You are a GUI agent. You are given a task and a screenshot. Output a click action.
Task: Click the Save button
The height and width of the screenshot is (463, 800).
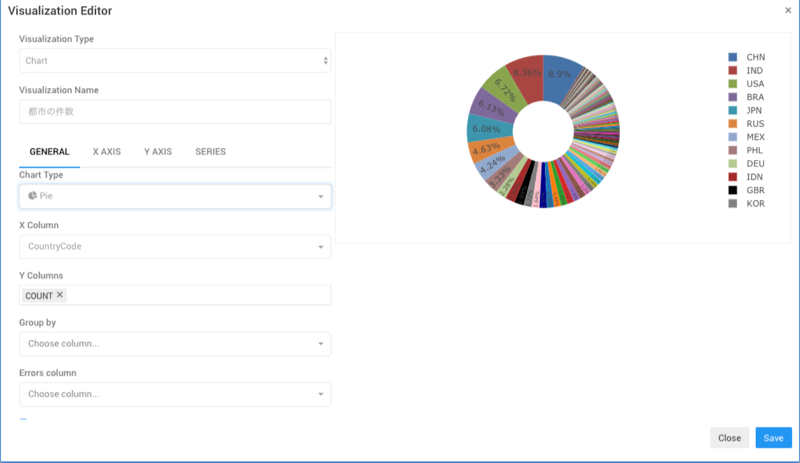coord(773,437)
